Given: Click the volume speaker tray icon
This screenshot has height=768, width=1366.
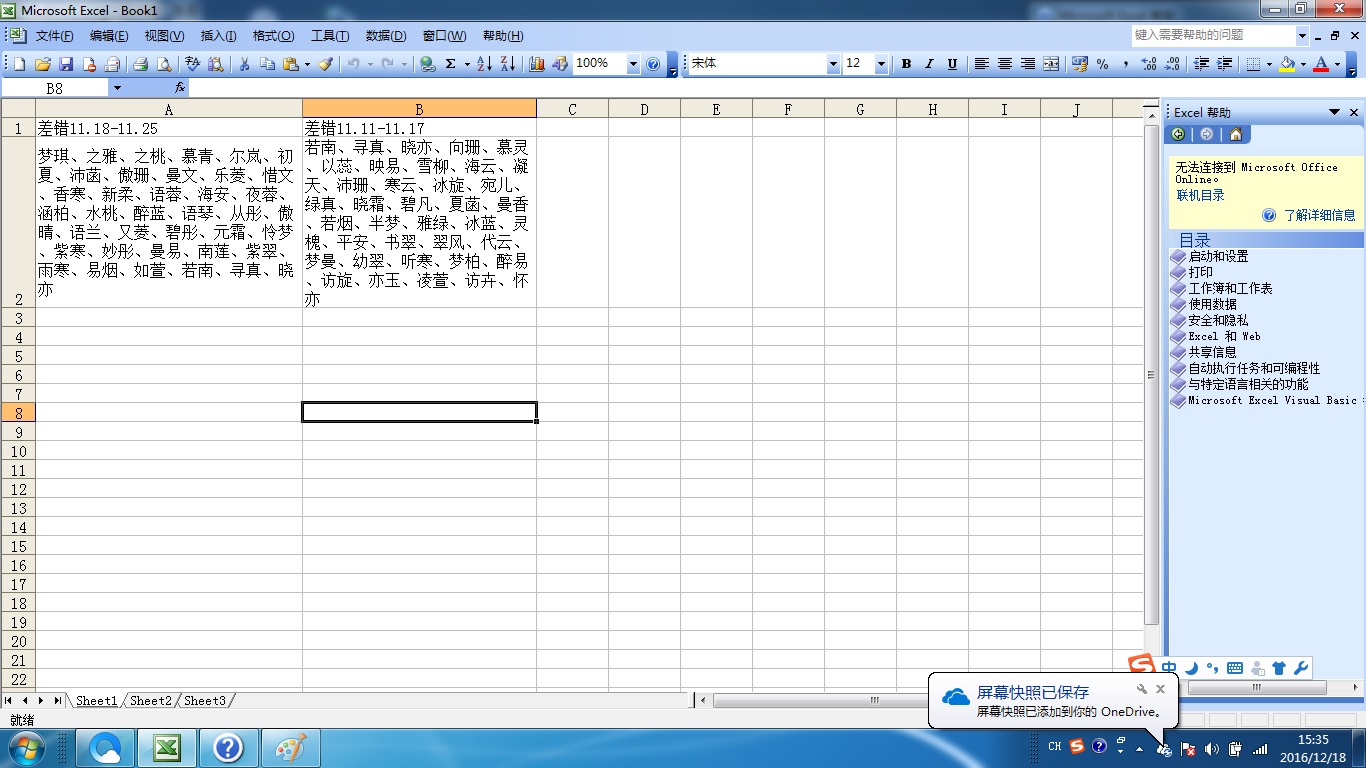Looking at the screenshot, I should 1212,748.
